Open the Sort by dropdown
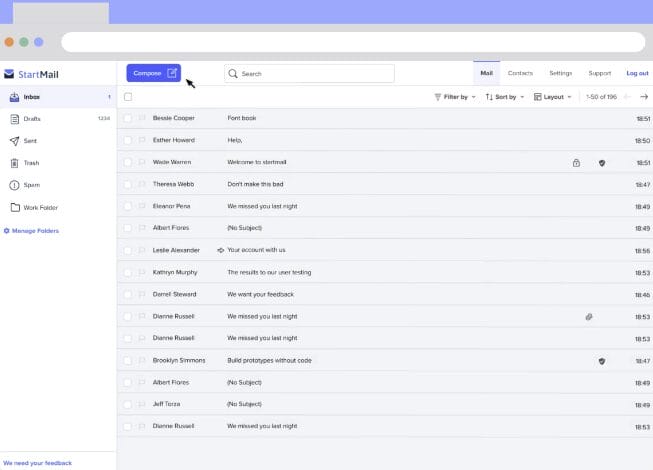Image resolution: width=653 pixels, height=470 pixels. pyautogui.click(x=505, y=97)
